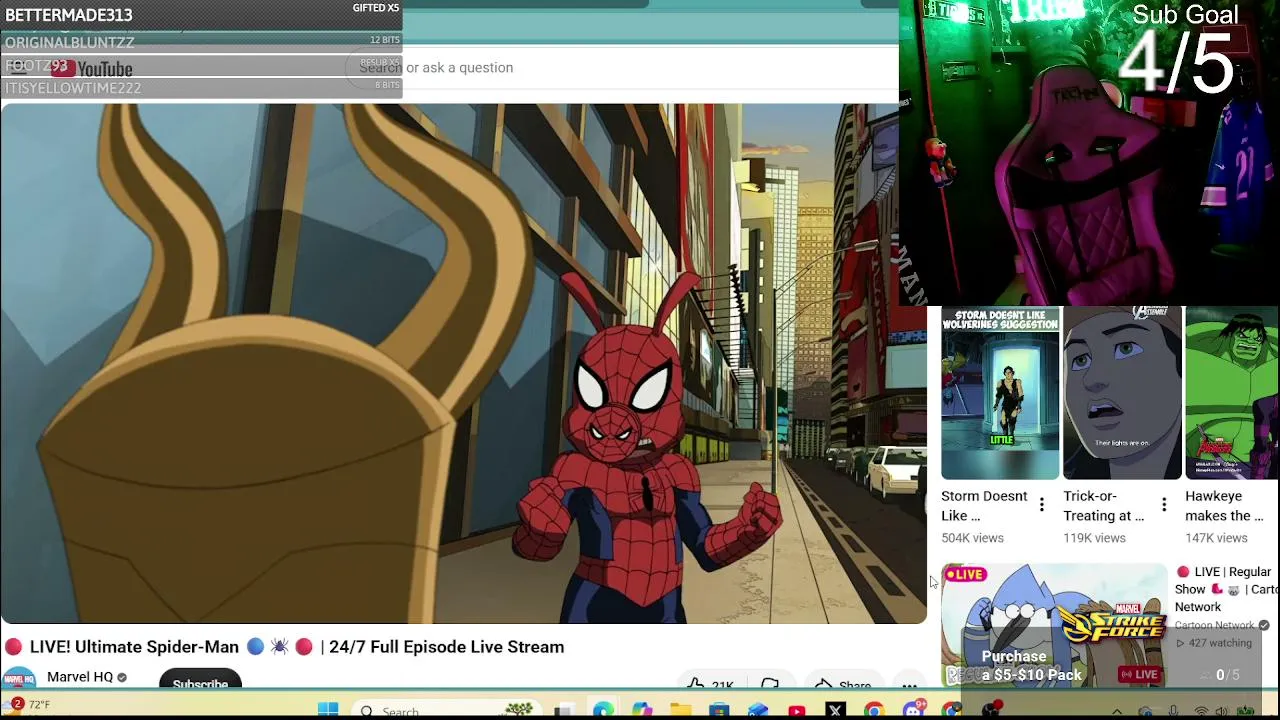1280x720 pixels.
Task: Open the 'Storm Doesnt Like ...' title
Action: 984,506
